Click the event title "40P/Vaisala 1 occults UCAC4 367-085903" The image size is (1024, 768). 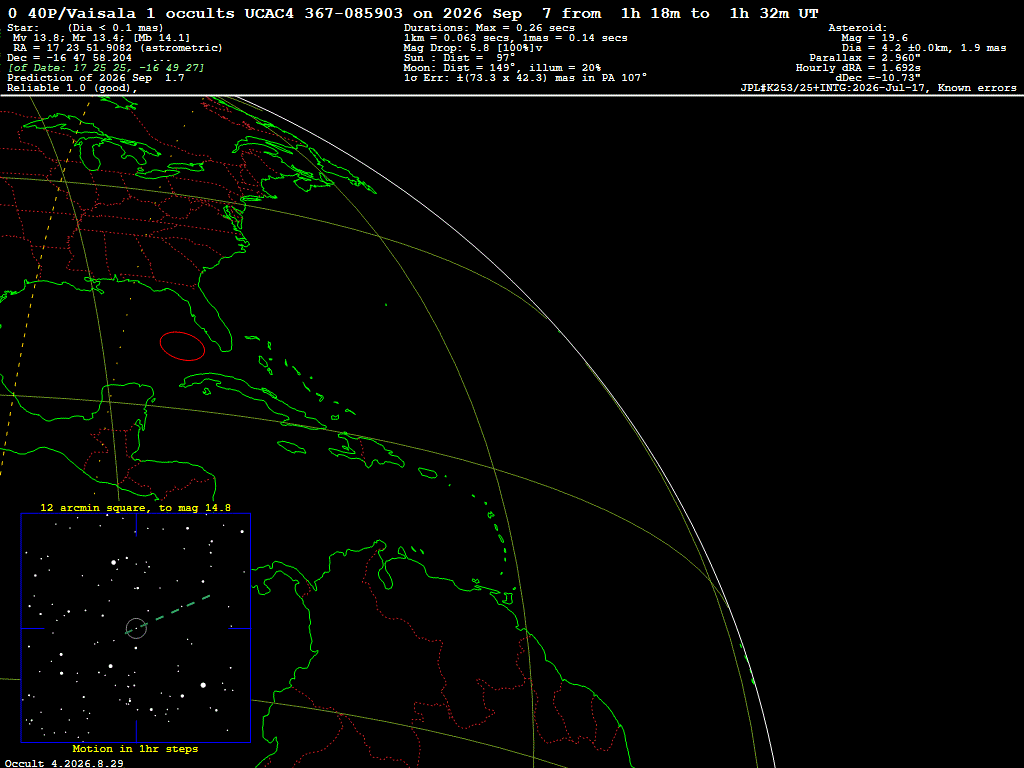[215, 13]
